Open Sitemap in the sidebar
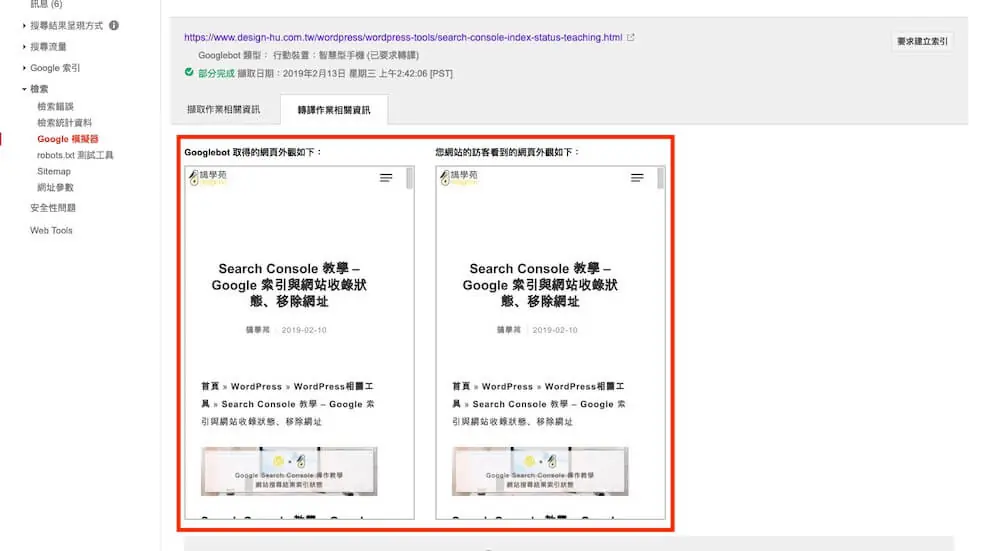 [x=54, y=171]
